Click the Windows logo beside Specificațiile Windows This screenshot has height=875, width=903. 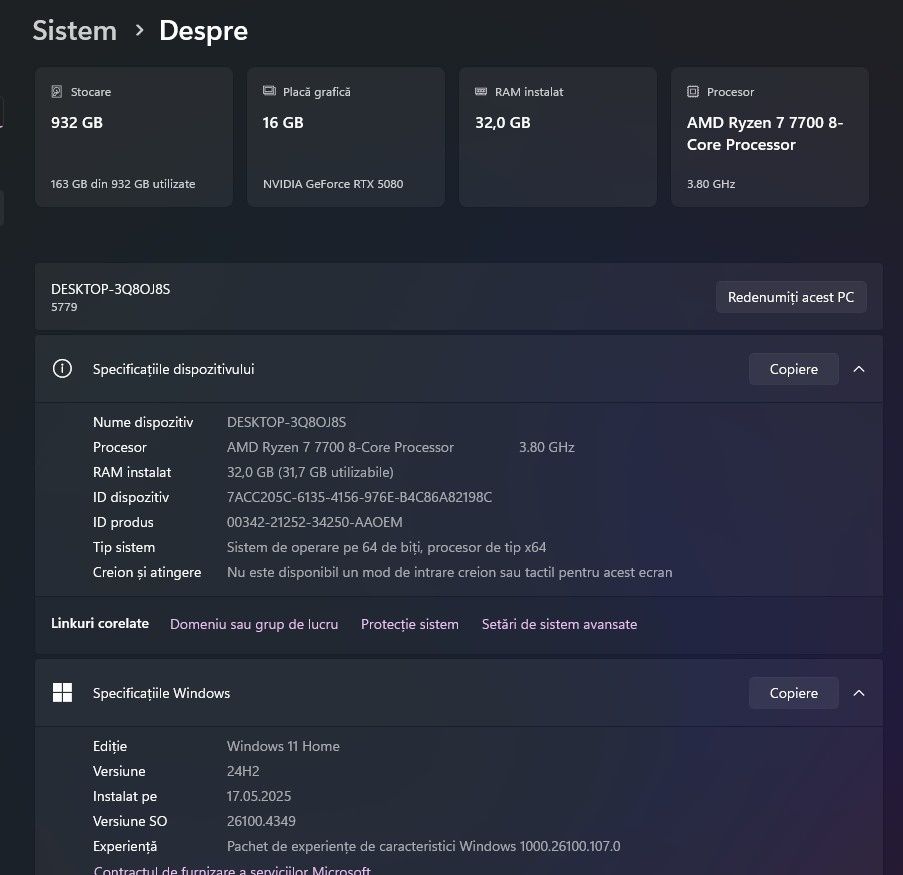click(62, 692)
